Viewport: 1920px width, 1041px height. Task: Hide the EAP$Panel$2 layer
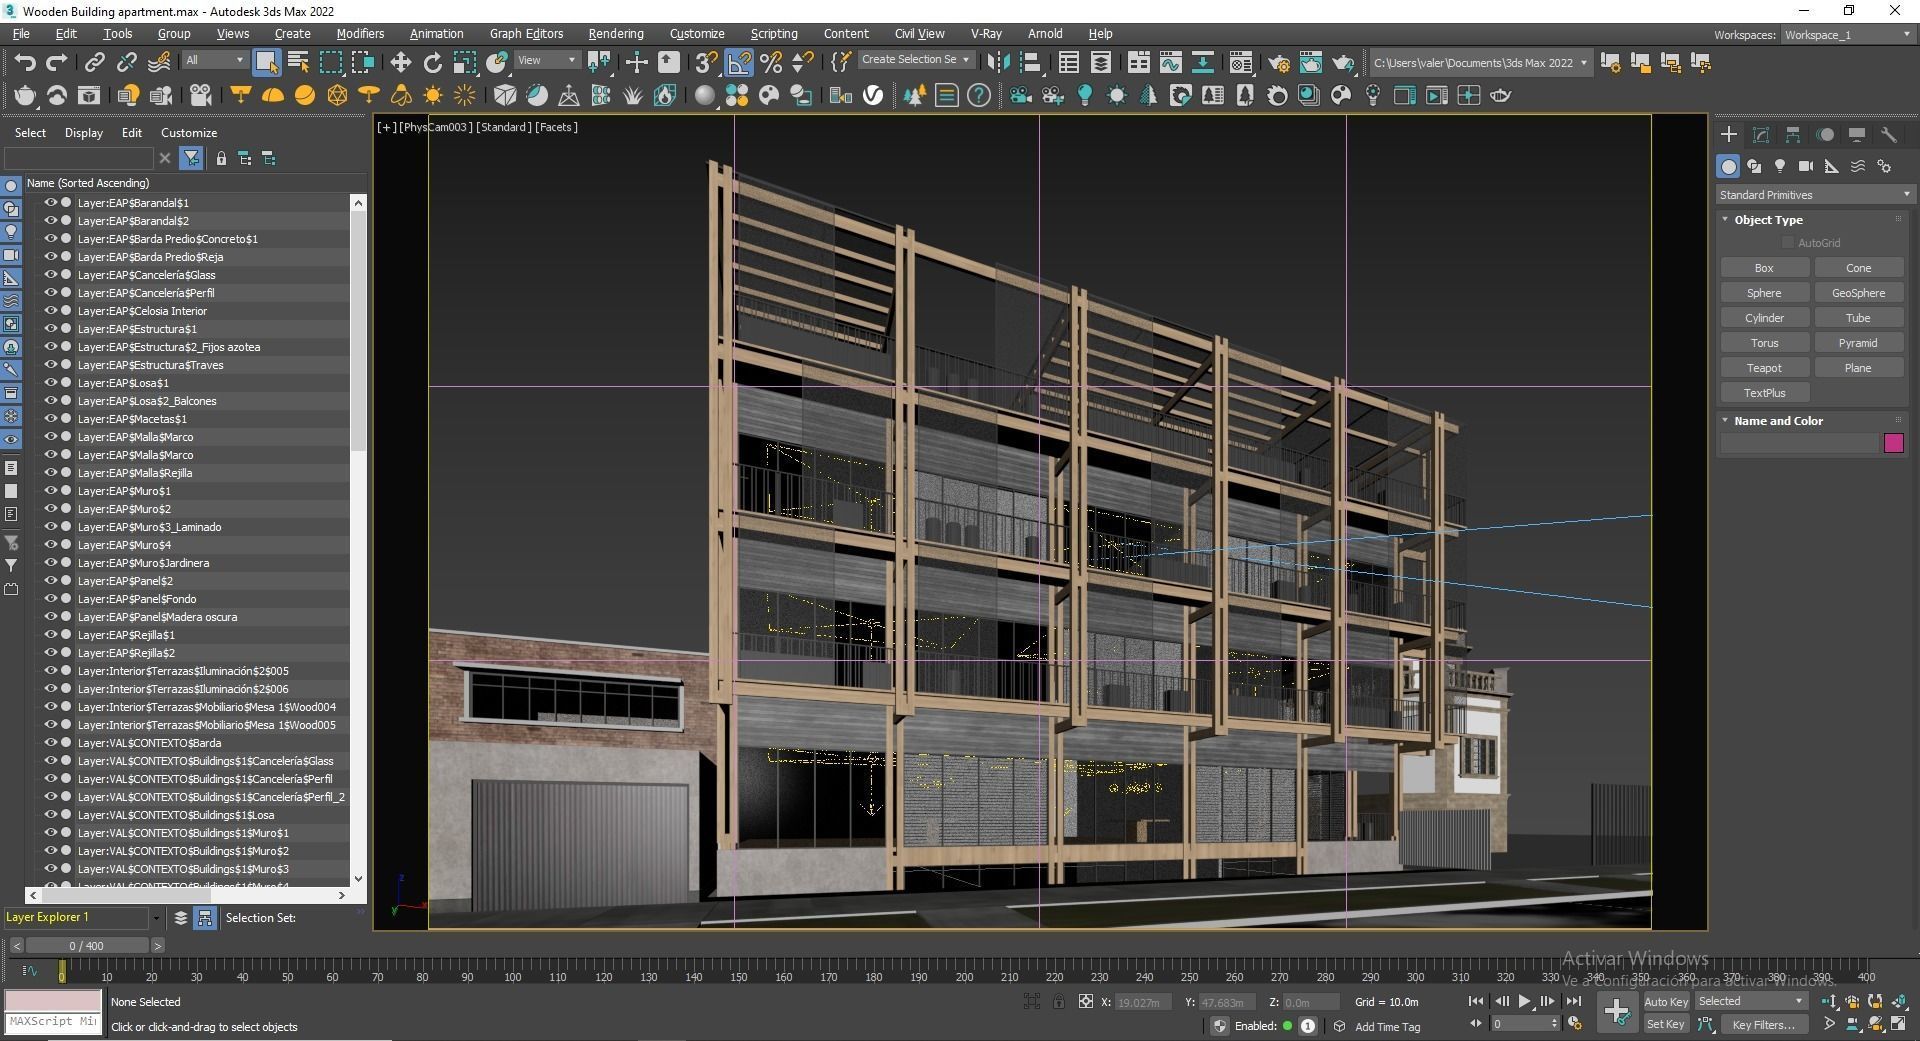click(x=50, y=580)
